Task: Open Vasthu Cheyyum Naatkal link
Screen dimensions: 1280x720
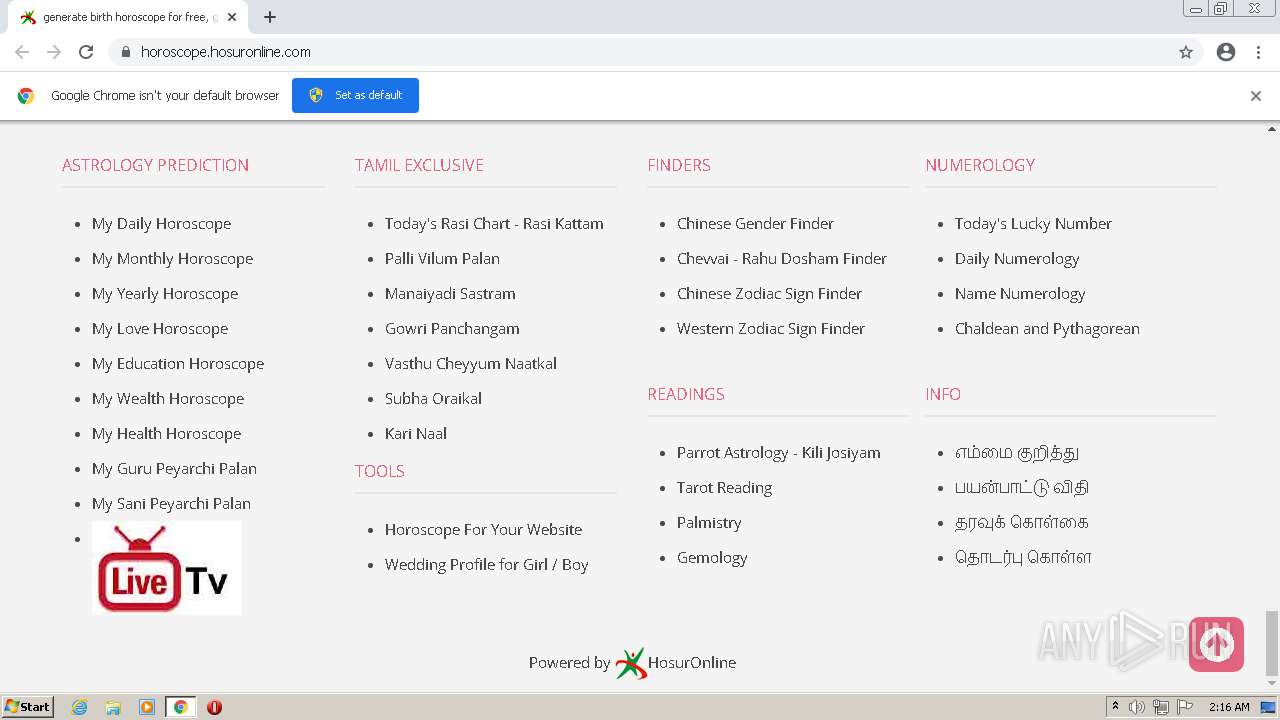Action: [x=471, y=364]
